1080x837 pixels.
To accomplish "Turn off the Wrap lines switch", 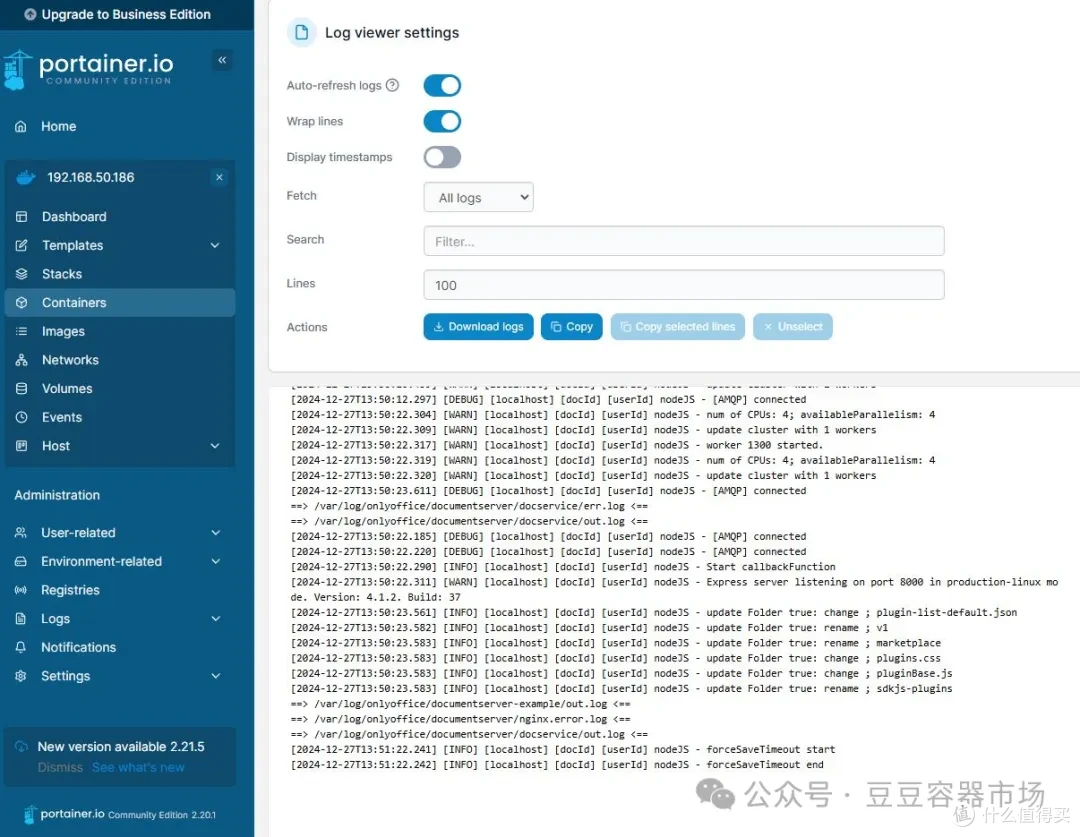I will [442, 121].
